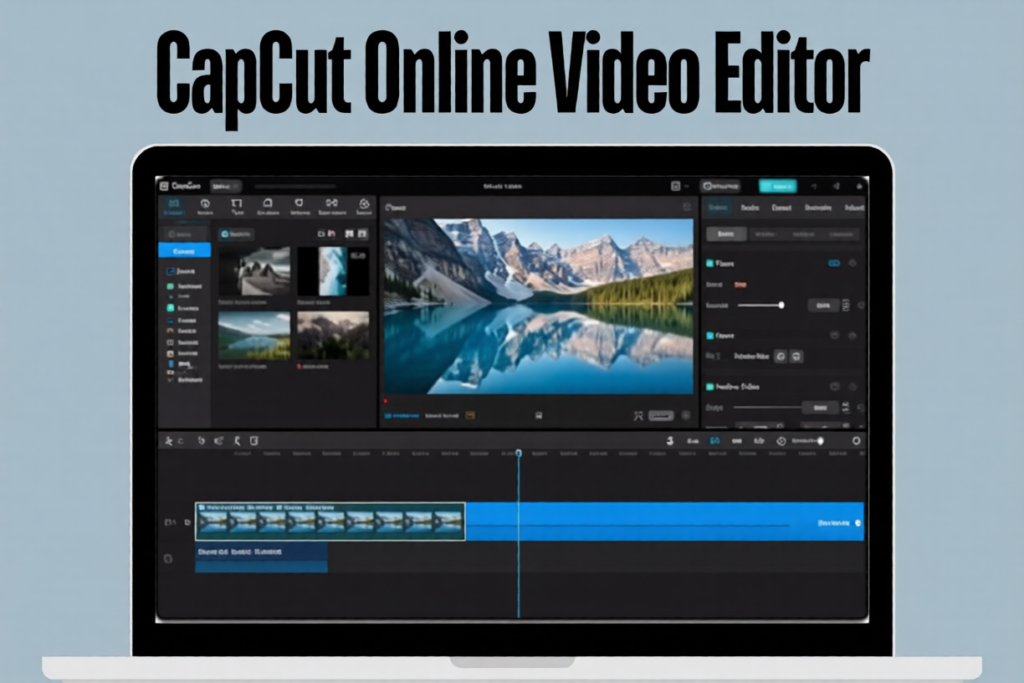Viewport: 1024px width, 683px height.
Task: Click the crop icon below the preview's right side
Action: 637,415
